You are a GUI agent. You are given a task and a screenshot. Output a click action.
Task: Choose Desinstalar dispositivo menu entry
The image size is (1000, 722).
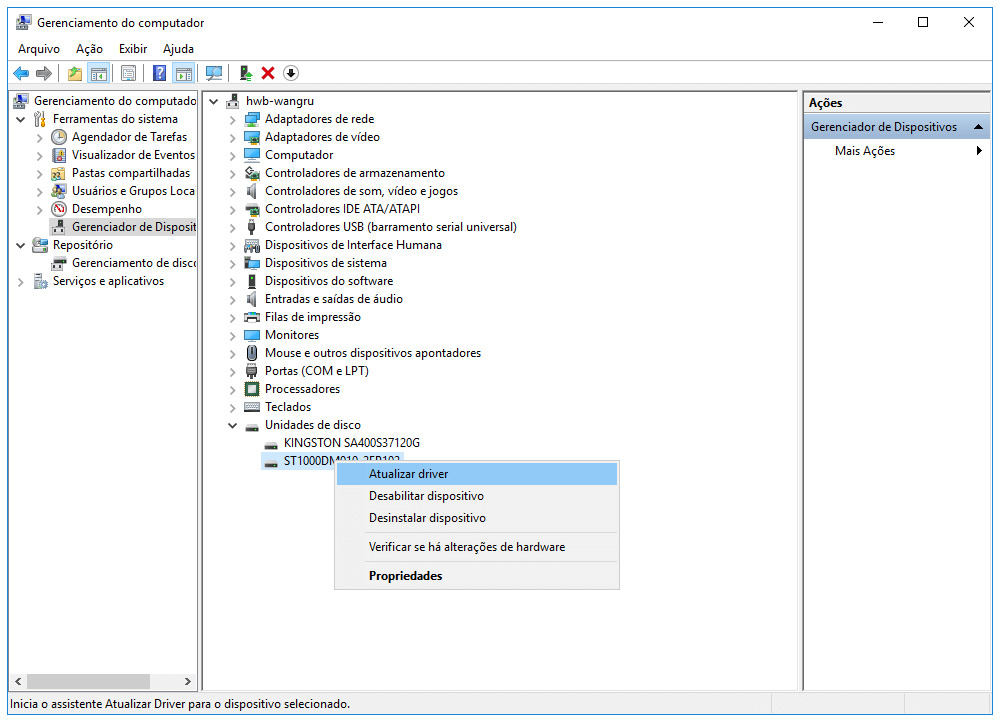pyautogui.click(x=476, y=518)
